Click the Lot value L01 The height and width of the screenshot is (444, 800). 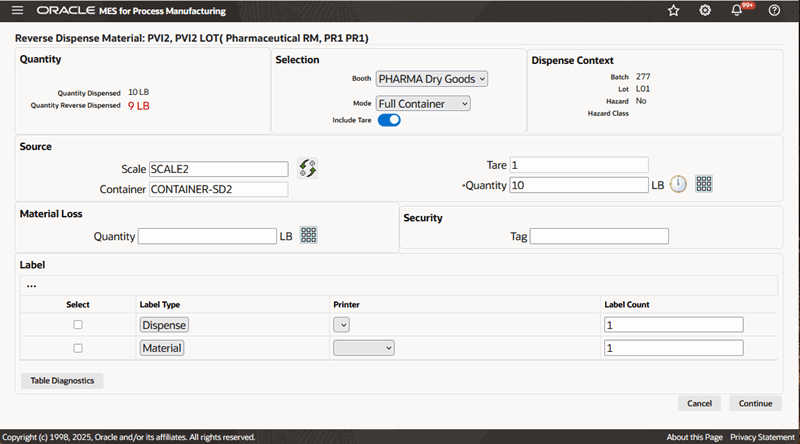click(643, 89)
